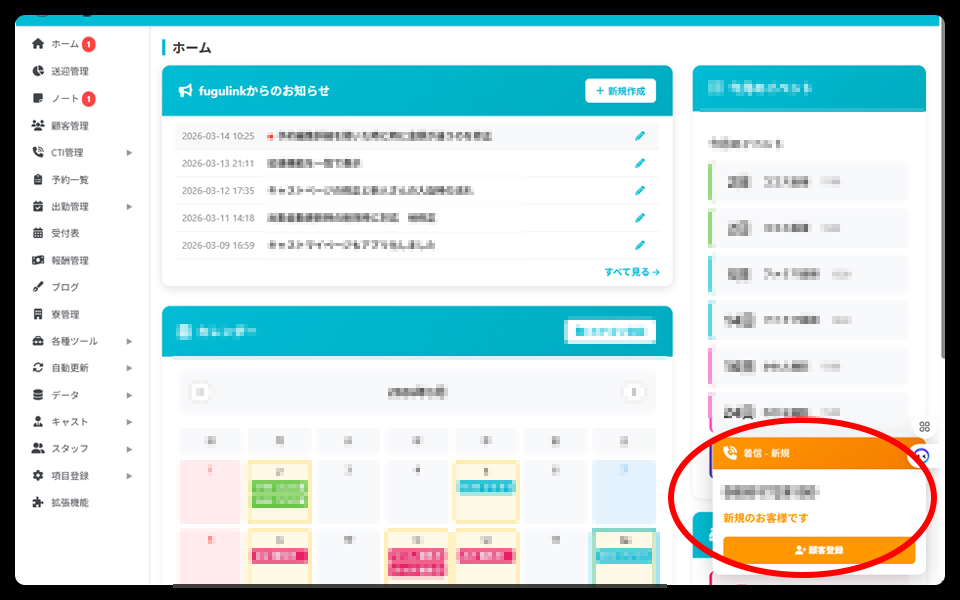Image resolution: width=960 pixels, height=600 pixels.
Task: Open 報酬管理 menu item
Action: 70,260
